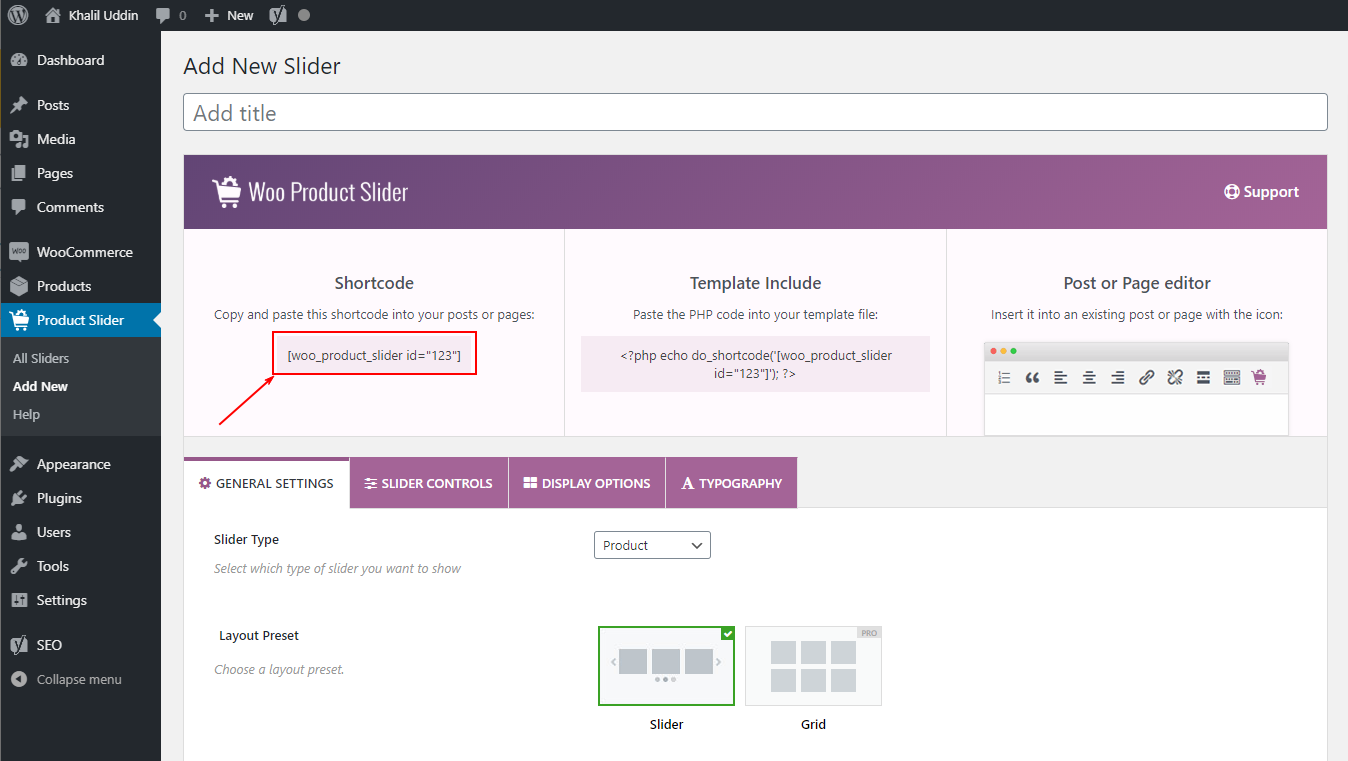This screenshot has width=1348, height=761.
Task: Click toolbar toggle keyboard icon in preview
Action: pyautogui.click(x=1232, y=377)
